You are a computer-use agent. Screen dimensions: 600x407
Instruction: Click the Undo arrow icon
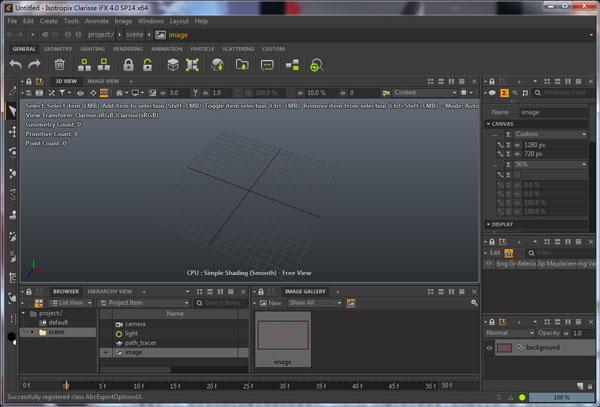point(16,65)
